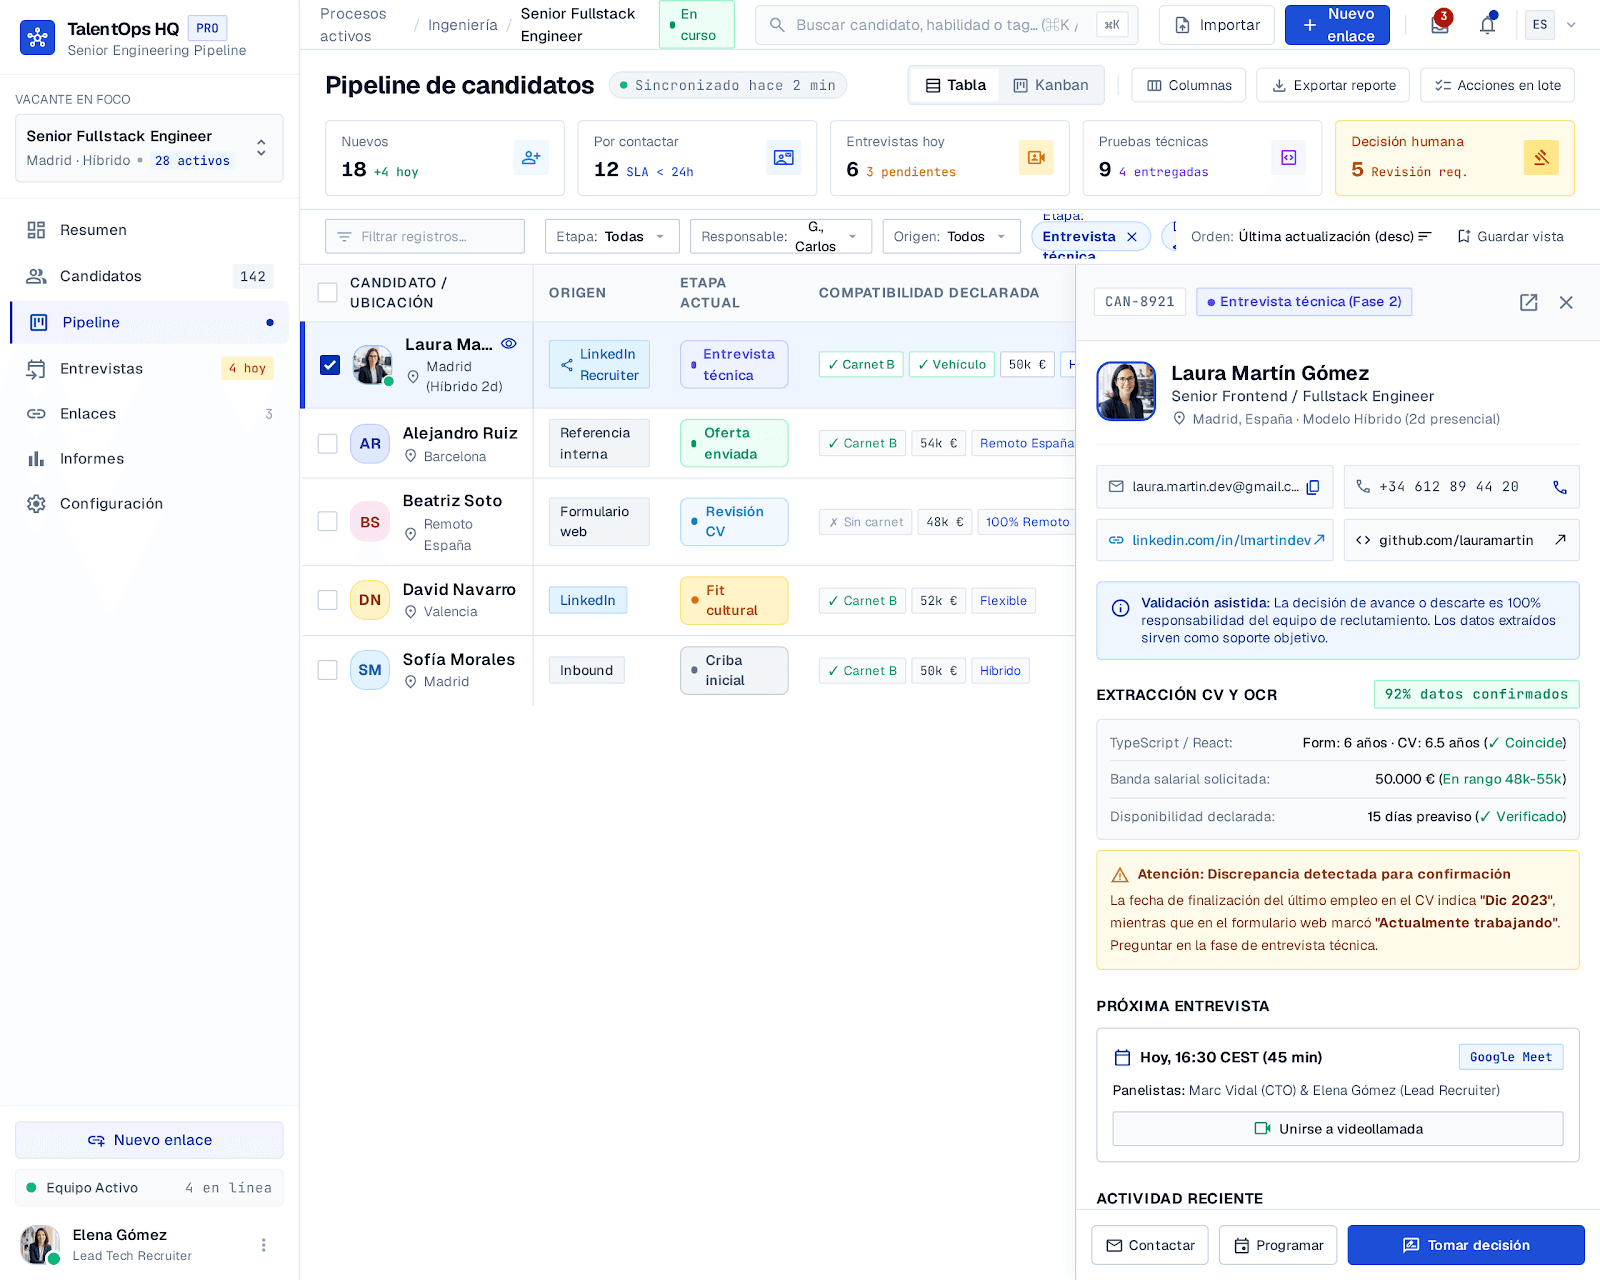Remove the Entrevista técnica filter chip
The height and width of the screenshot is (1280, 1600).
pyautogui.click(x=1132, y=237)
